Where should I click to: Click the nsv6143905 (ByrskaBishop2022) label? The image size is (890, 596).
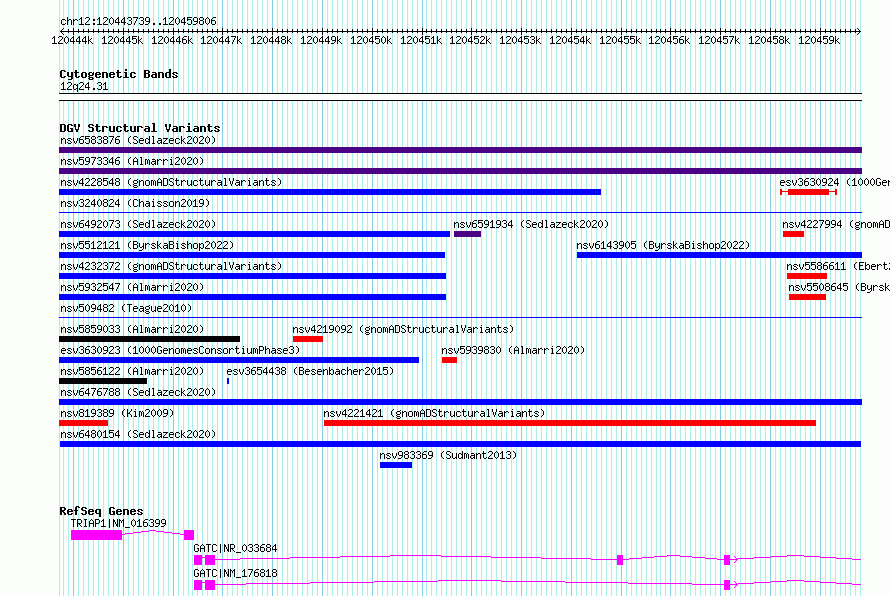(x=663, y=245)
